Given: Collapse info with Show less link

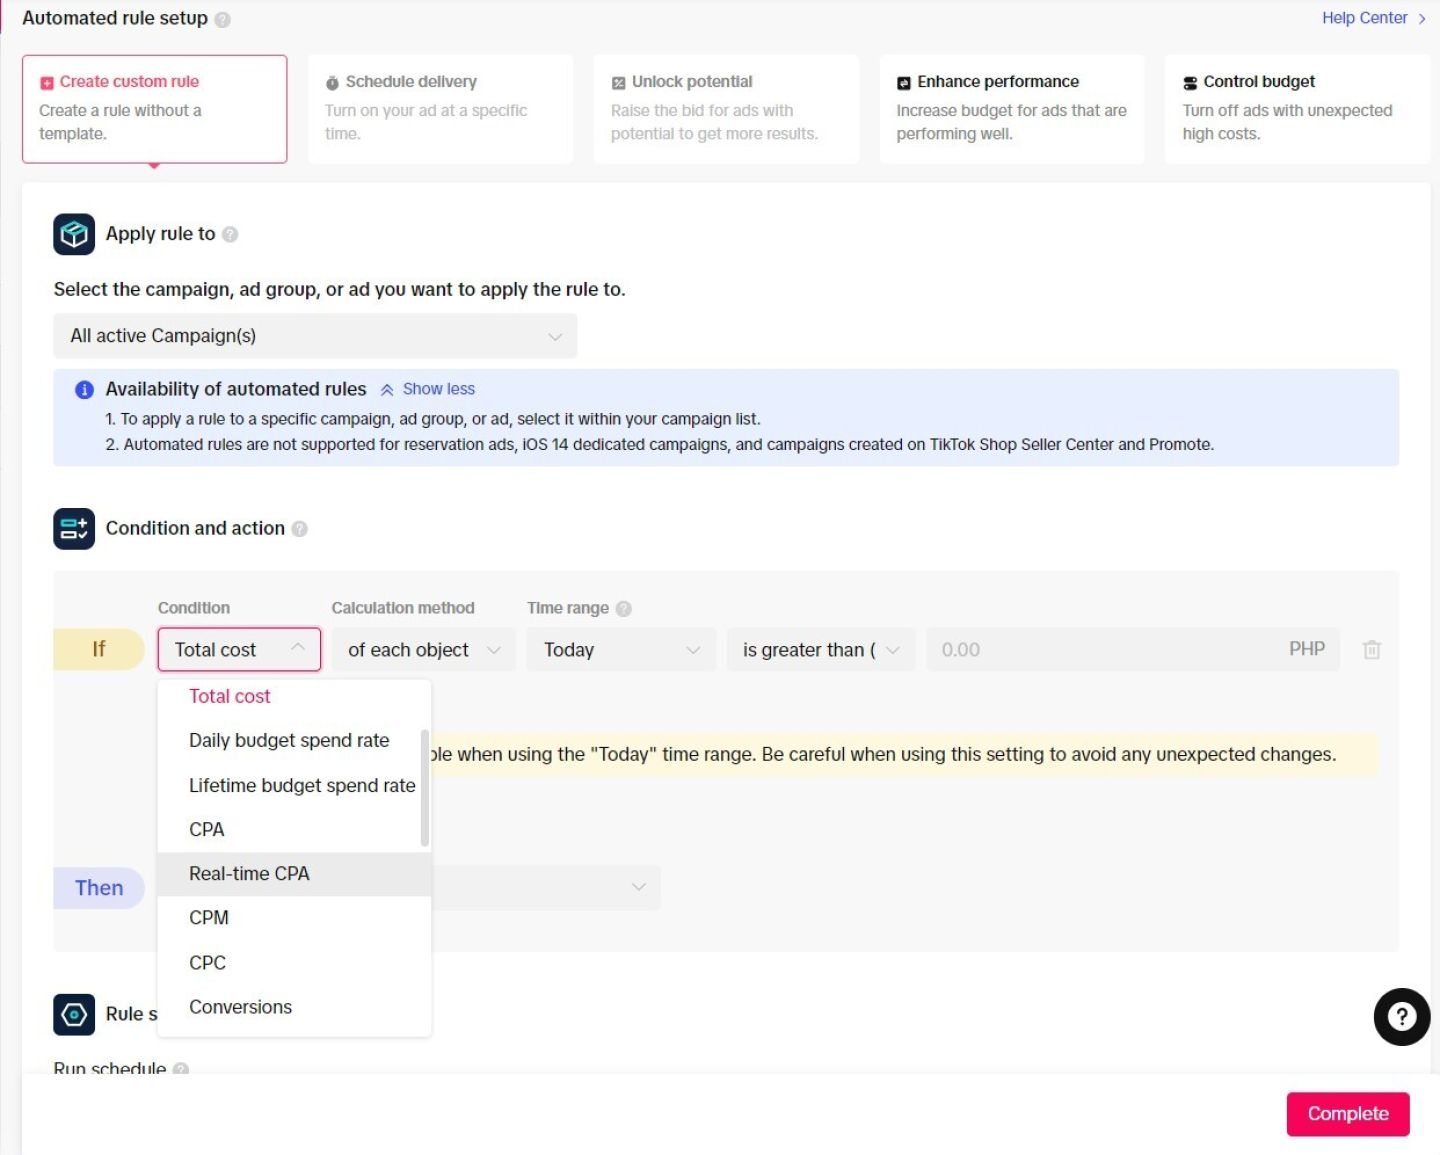Looking at the screenshot, I should 438,389.
